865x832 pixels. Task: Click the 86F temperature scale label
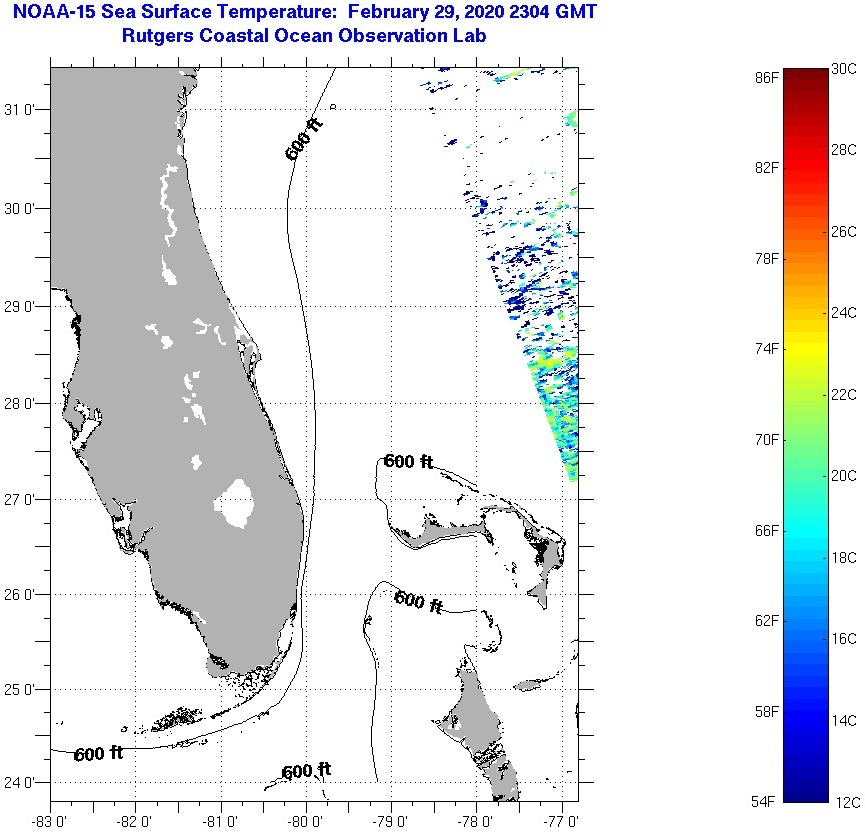767,77
